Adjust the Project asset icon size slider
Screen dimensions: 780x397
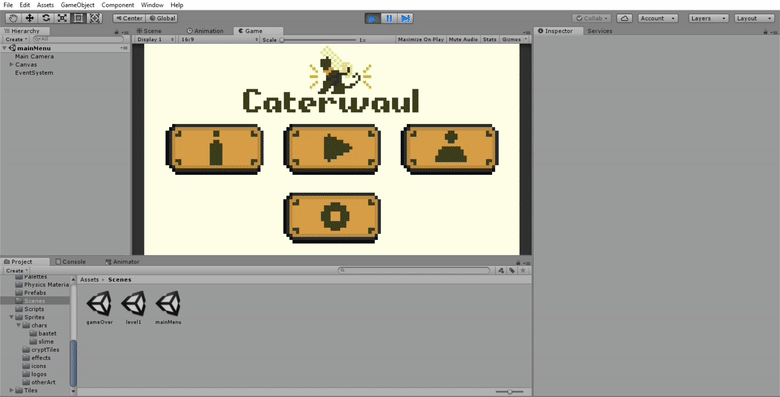(x=509, y=392)
